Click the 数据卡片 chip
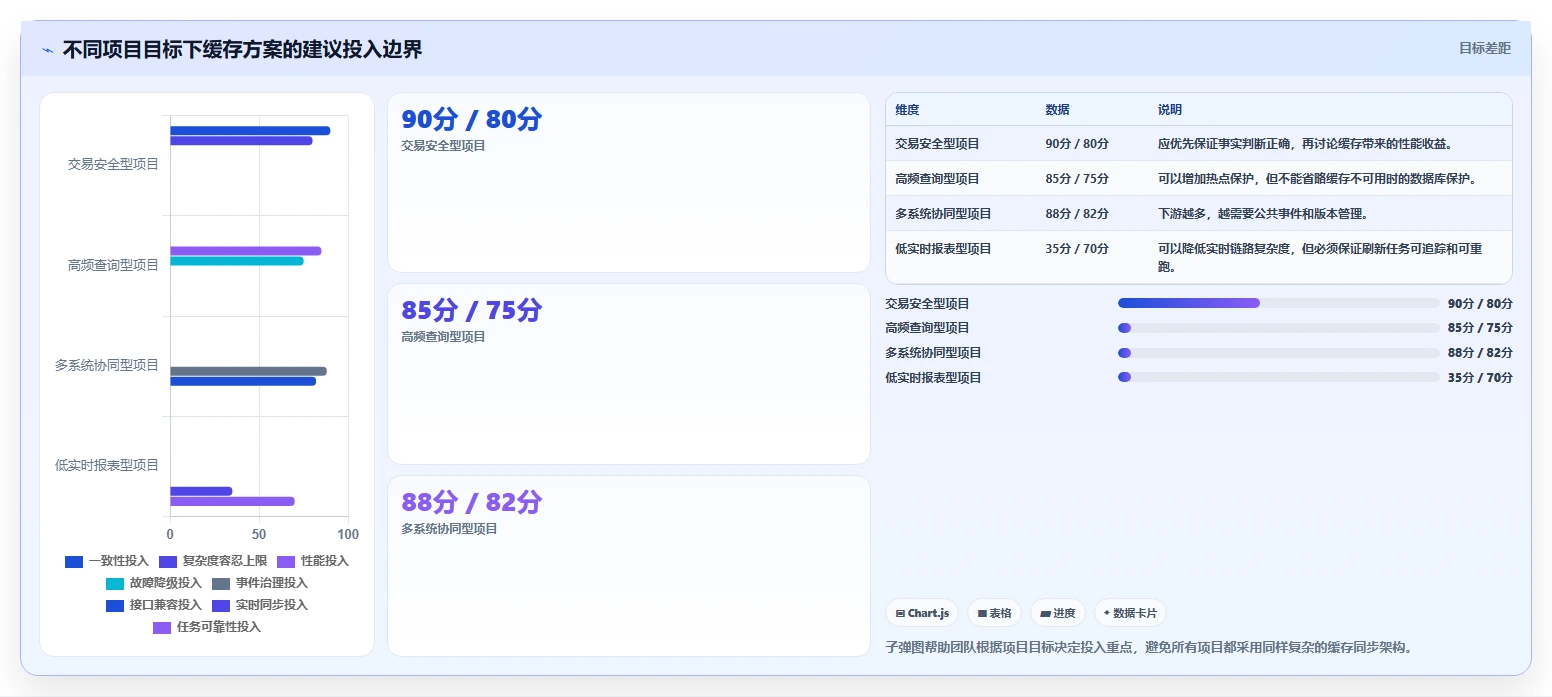1552x697 pixels. [1130, 613]
